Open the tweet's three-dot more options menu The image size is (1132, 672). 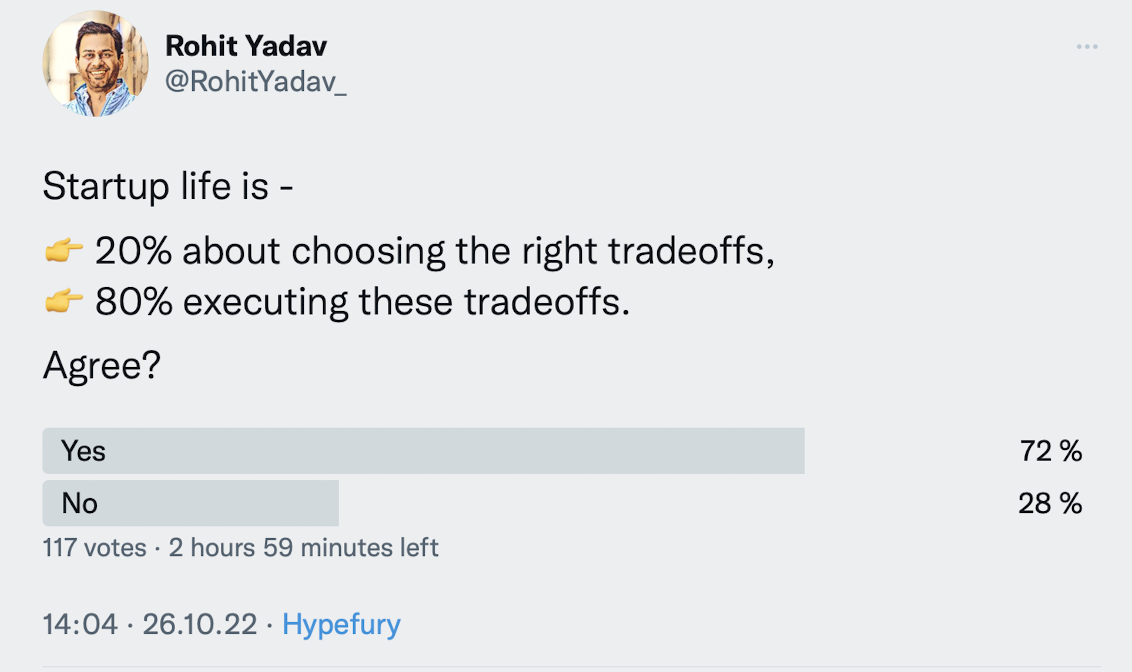pyautogui.click(x=1087, y=47)
